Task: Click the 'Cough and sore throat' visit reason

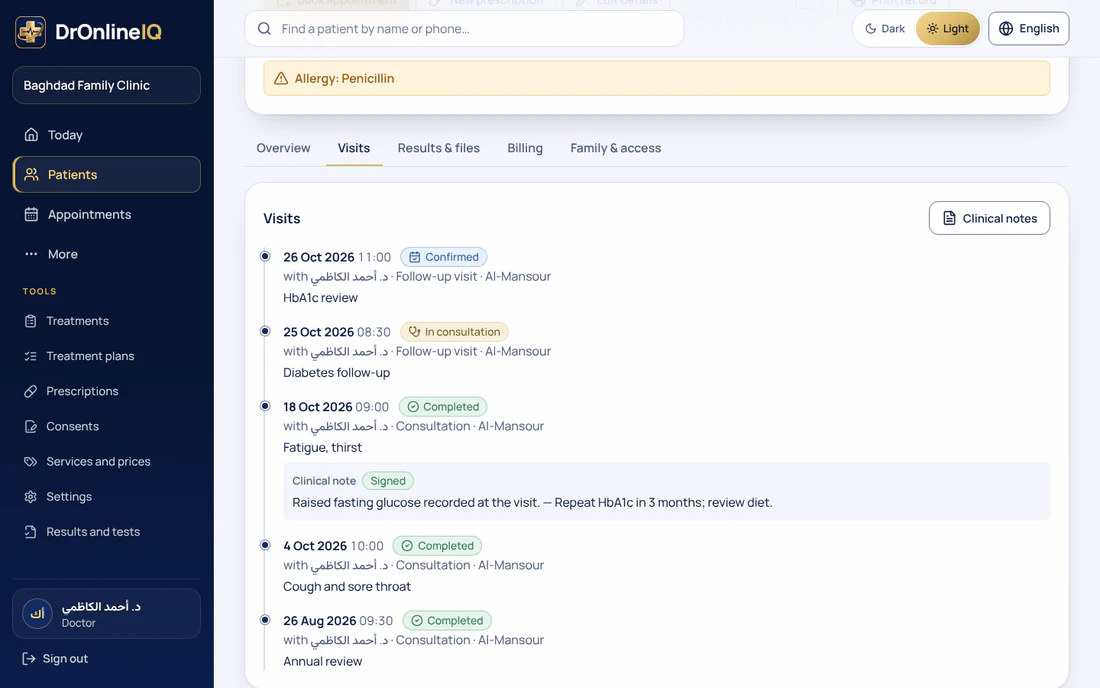Action: [347, 586]
